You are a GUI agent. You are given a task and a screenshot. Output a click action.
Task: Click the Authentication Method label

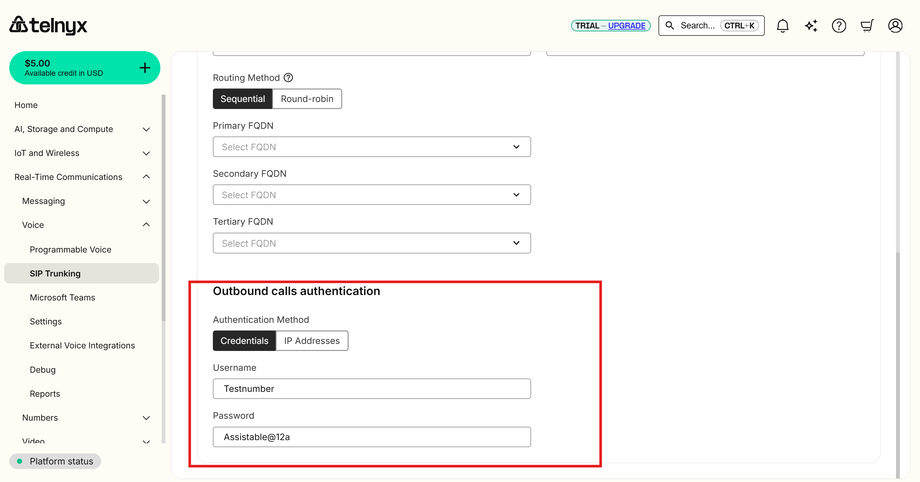click(261, 320)
